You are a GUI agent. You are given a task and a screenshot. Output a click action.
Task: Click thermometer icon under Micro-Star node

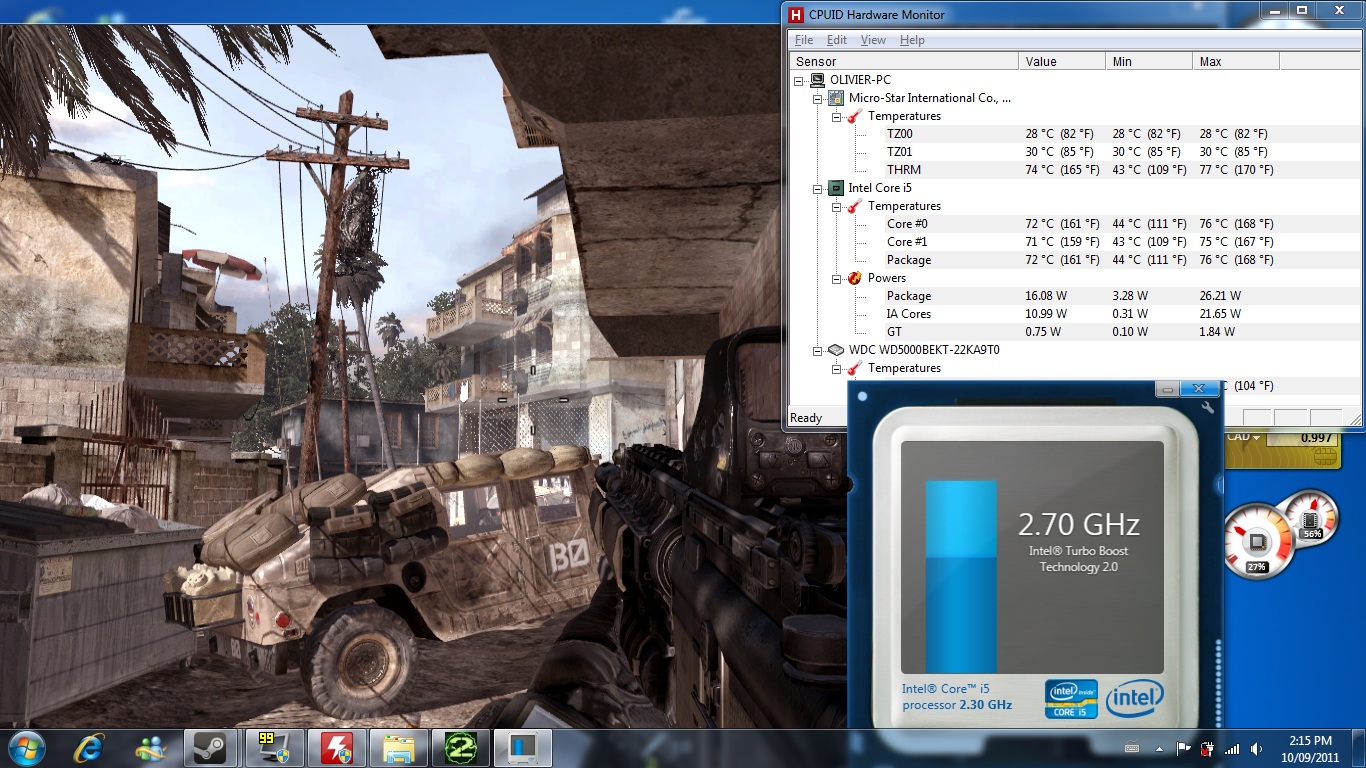pyautogui.click(x=855, y=116)
